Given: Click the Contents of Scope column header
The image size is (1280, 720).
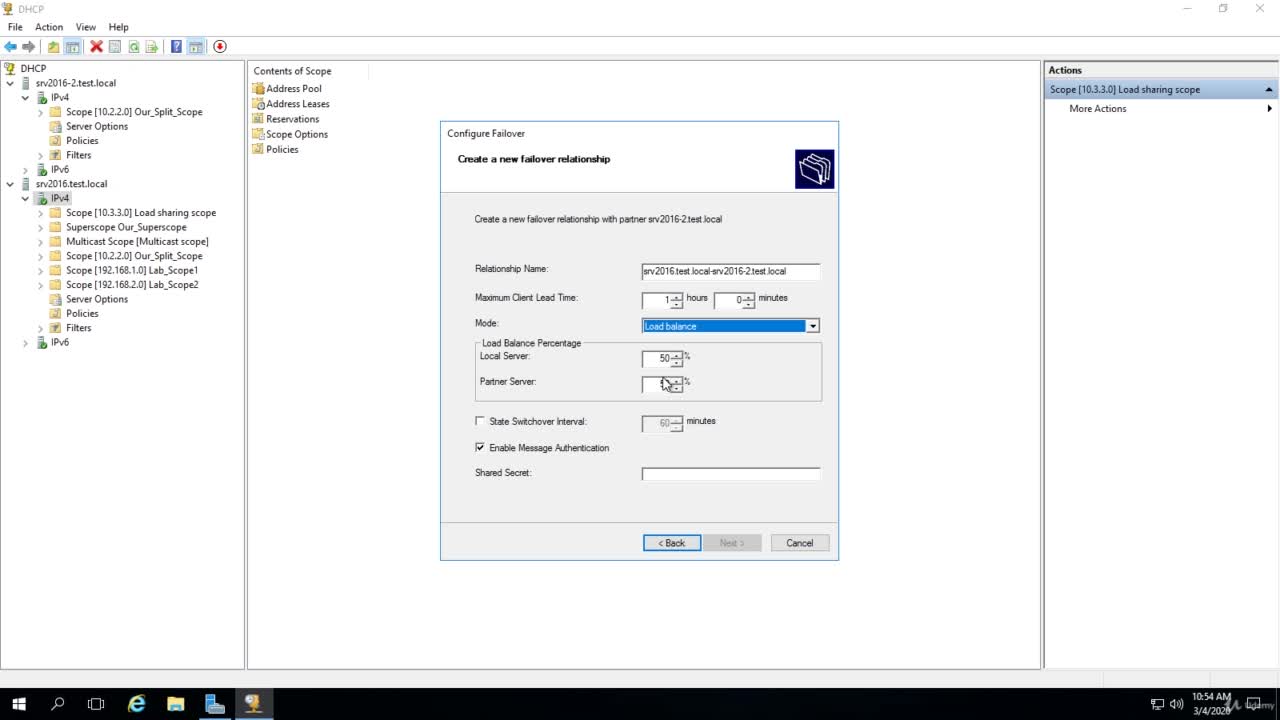Looking at the screenshot, I should (309, 71).
